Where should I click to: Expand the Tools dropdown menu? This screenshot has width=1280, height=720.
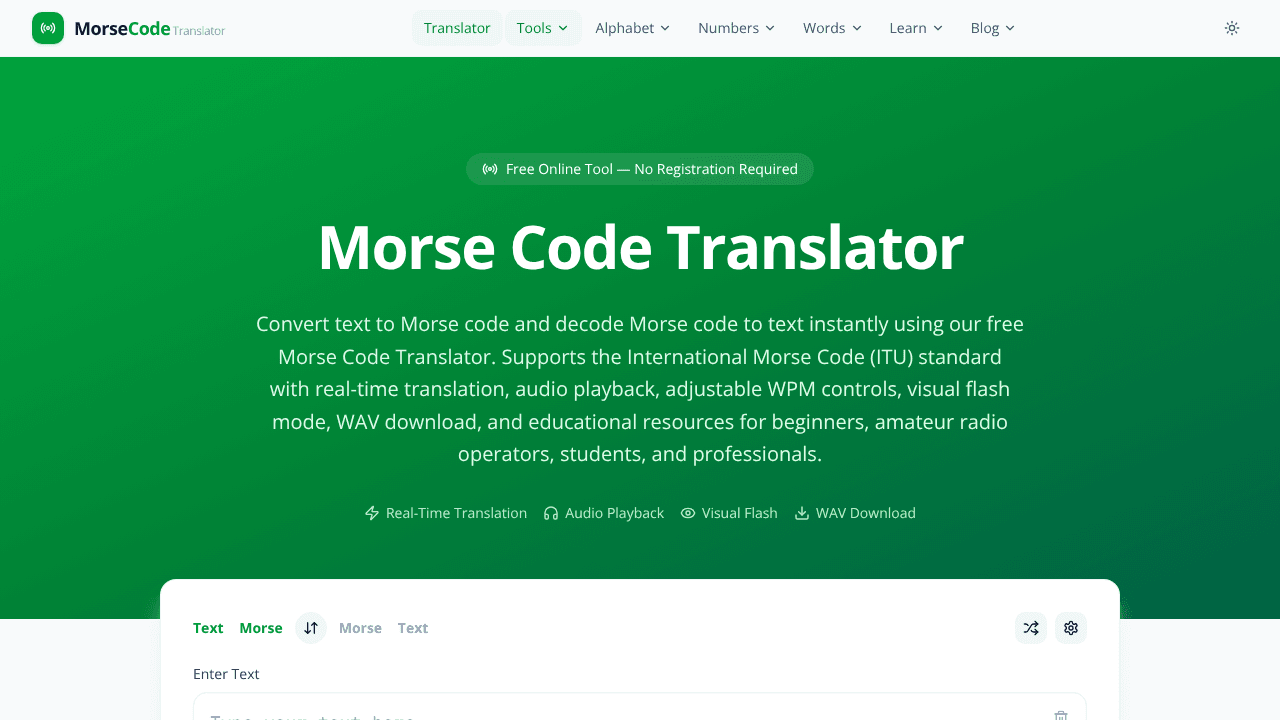click(x=543, y=28)
